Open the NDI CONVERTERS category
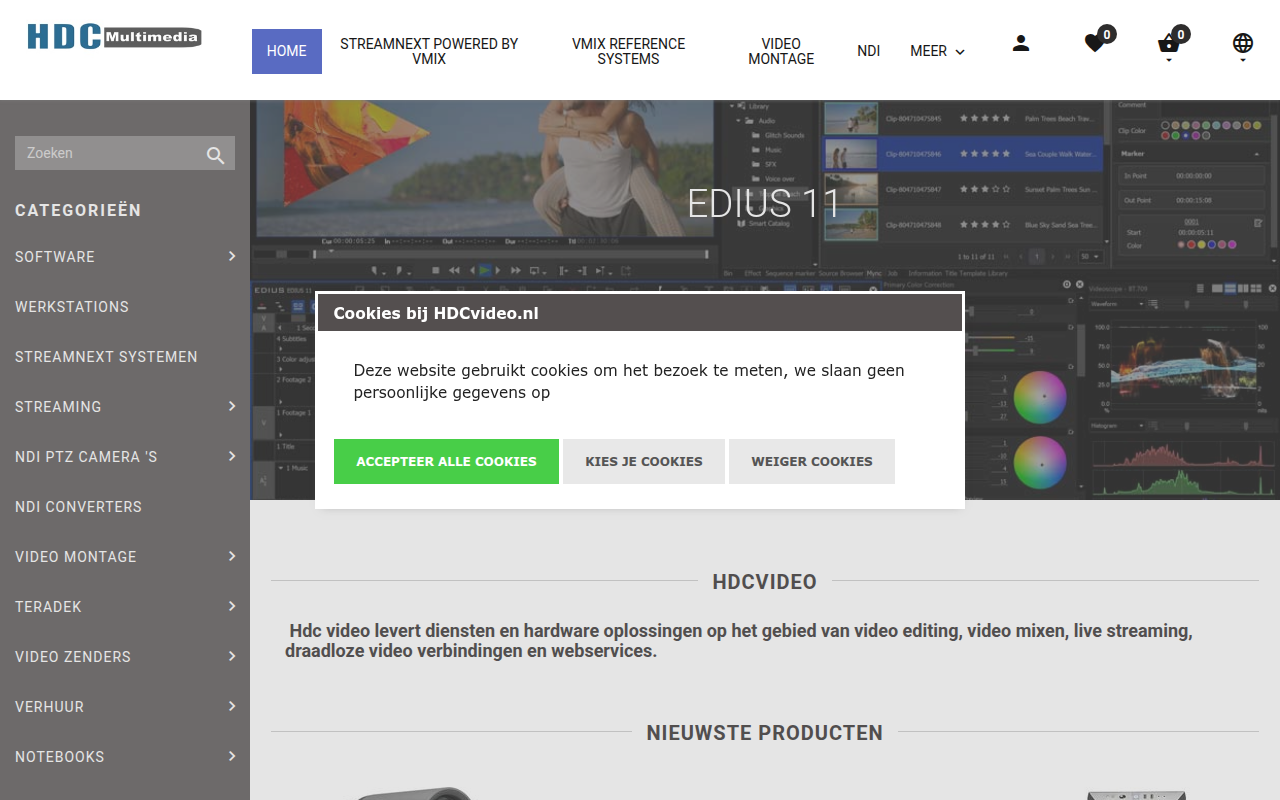Viewport: 1280px width, 800px height. 78,507
